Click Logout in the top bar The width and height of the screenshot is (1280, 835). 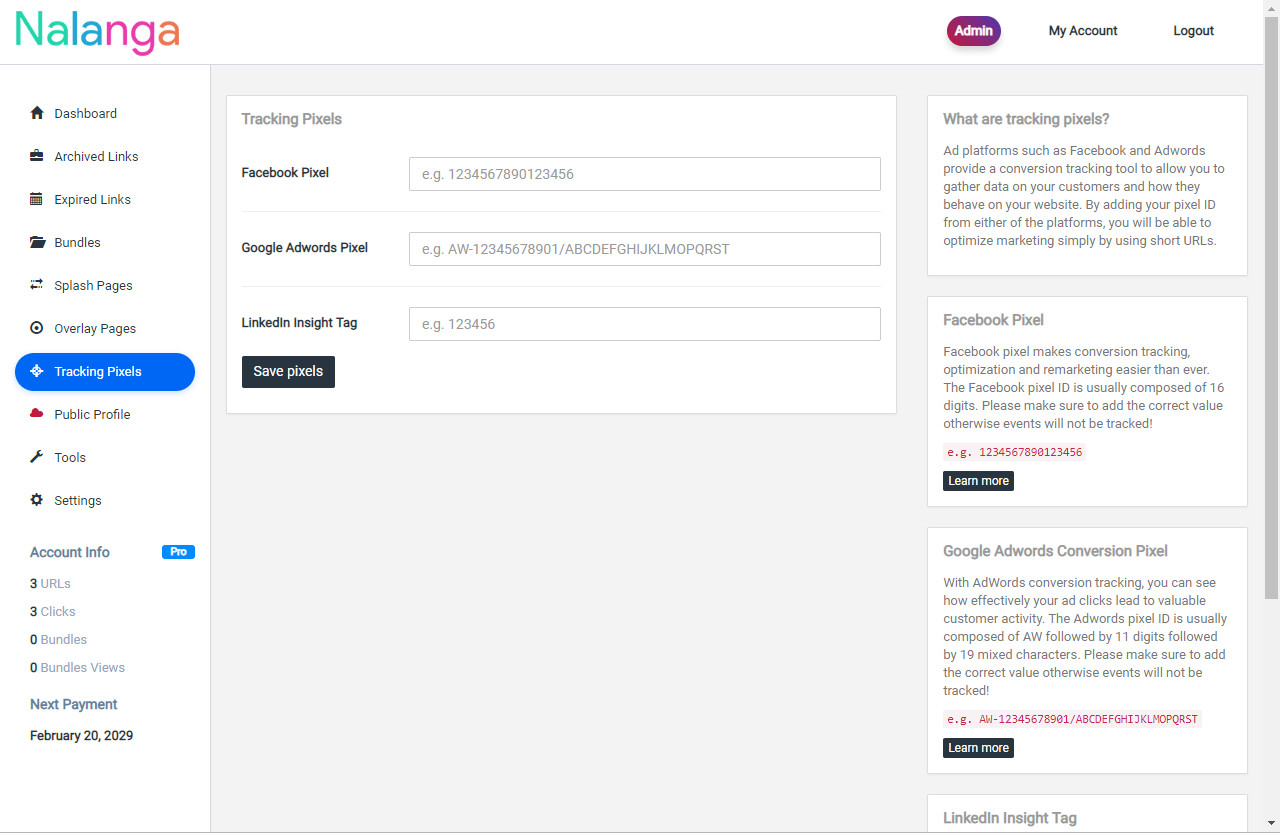1193,30
